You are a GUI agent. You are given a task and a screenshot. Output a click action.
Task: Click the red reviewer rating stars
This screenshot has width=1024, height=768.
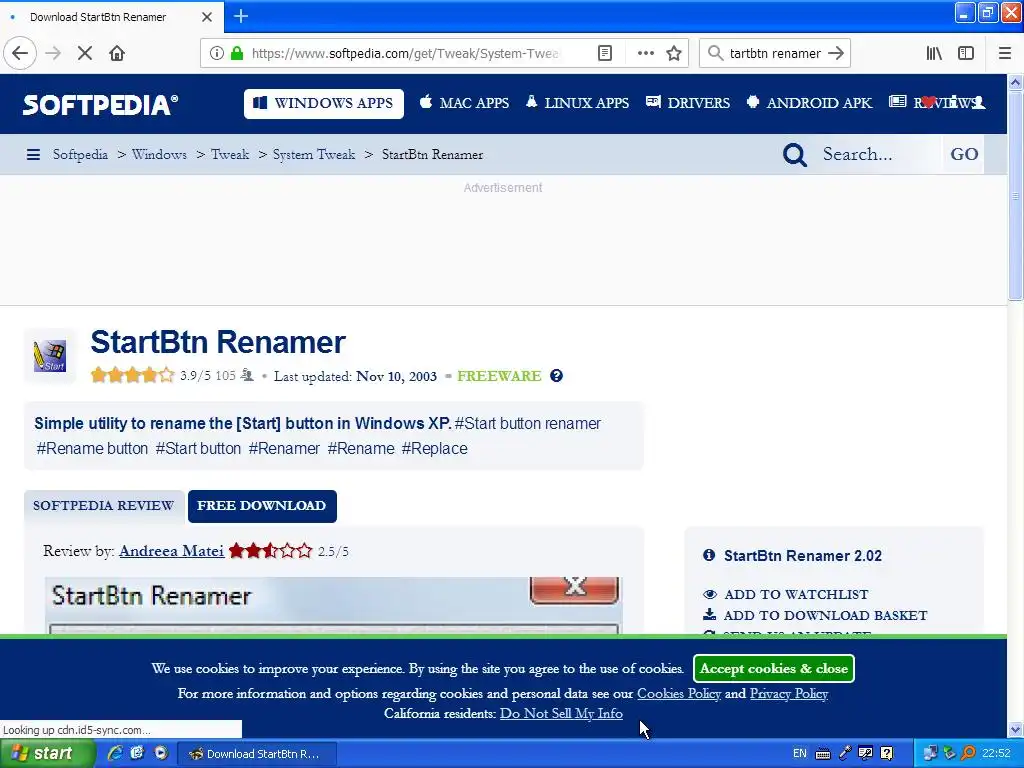pos(270,551)
